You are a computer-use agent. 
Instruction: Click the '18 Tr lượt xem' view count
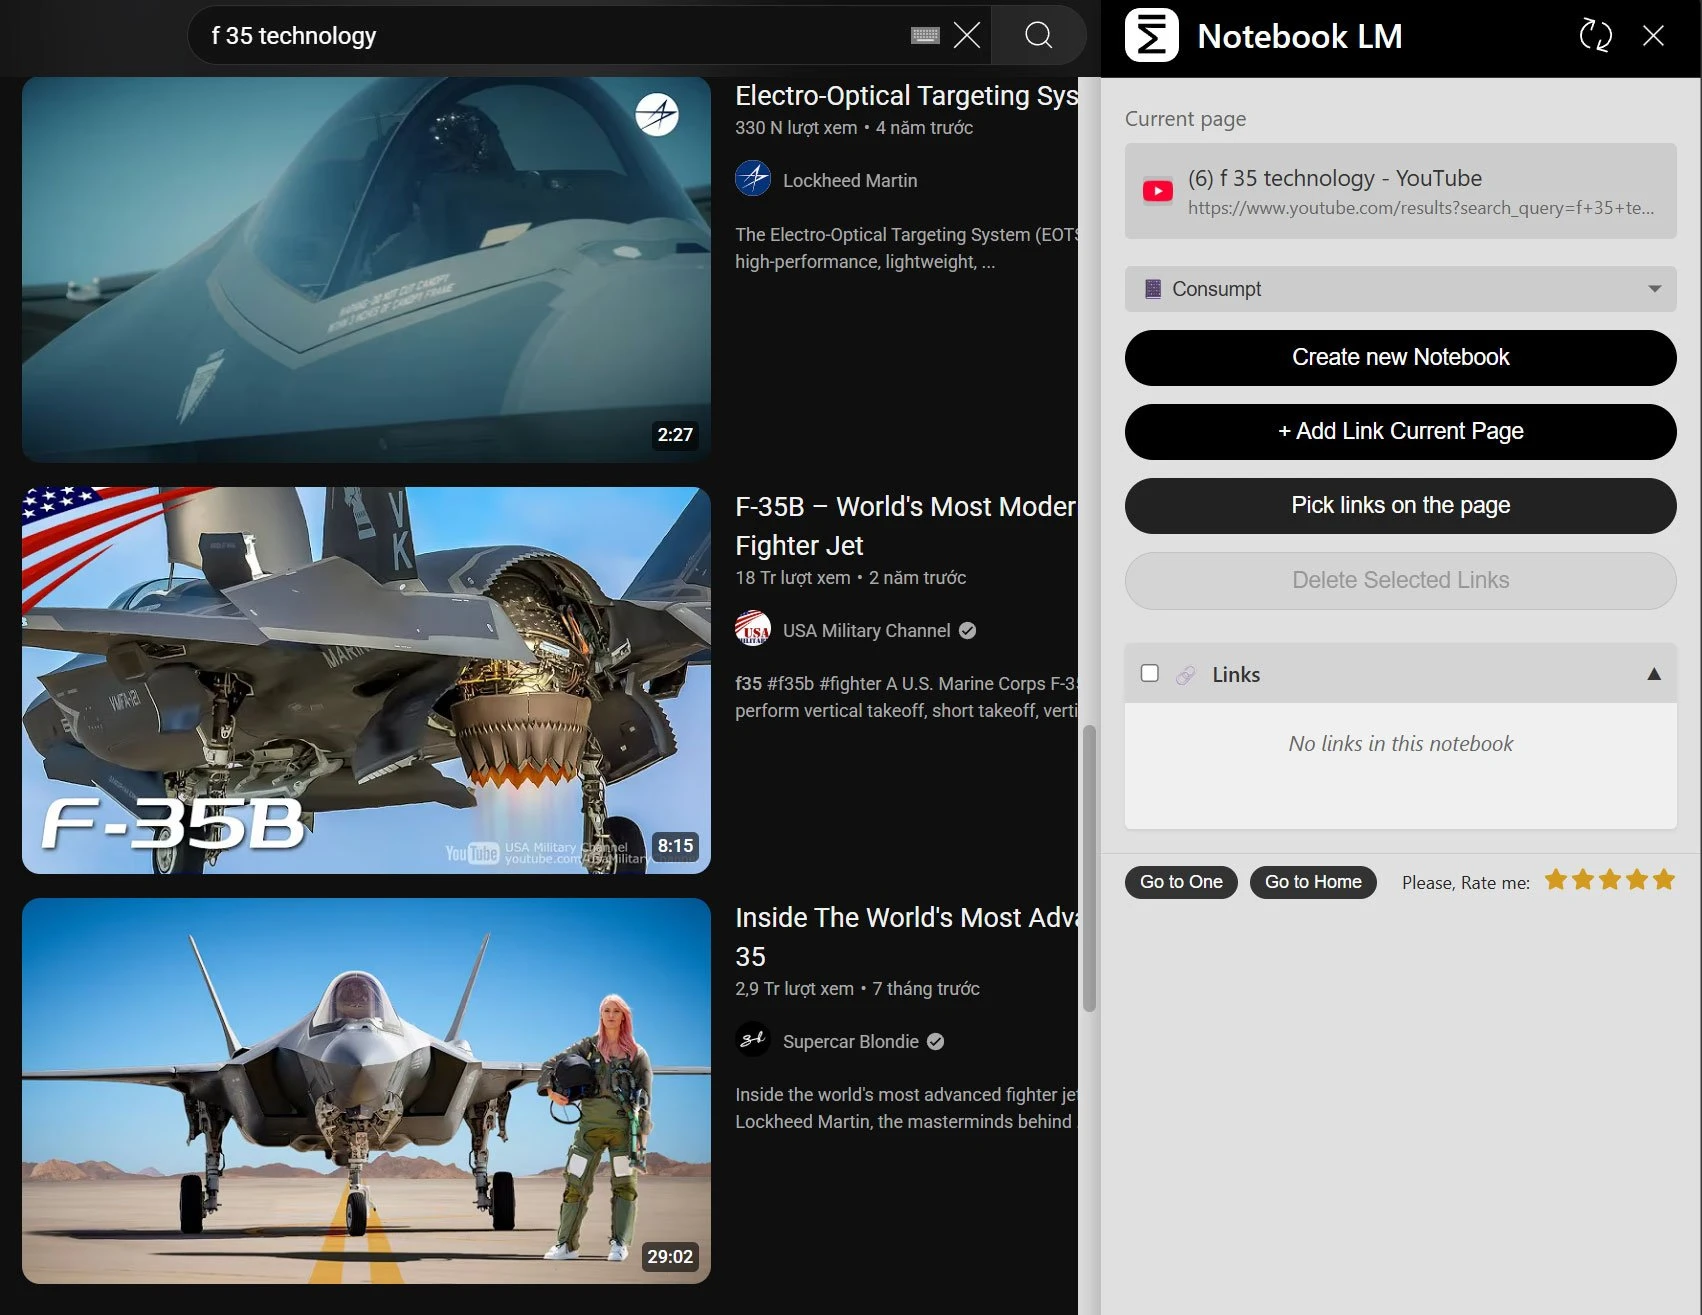coord(793,578)
